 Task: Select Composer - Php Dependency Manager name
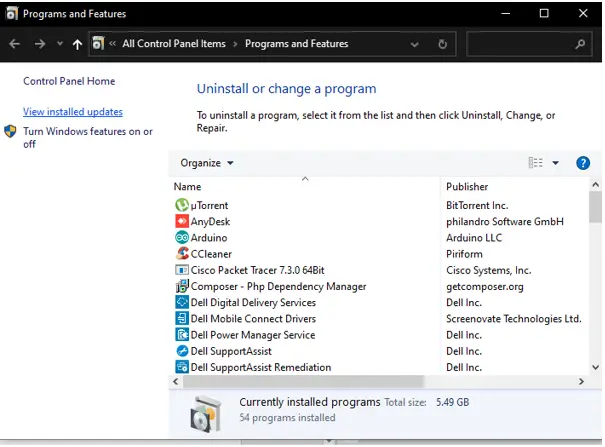tap(278, 287)
